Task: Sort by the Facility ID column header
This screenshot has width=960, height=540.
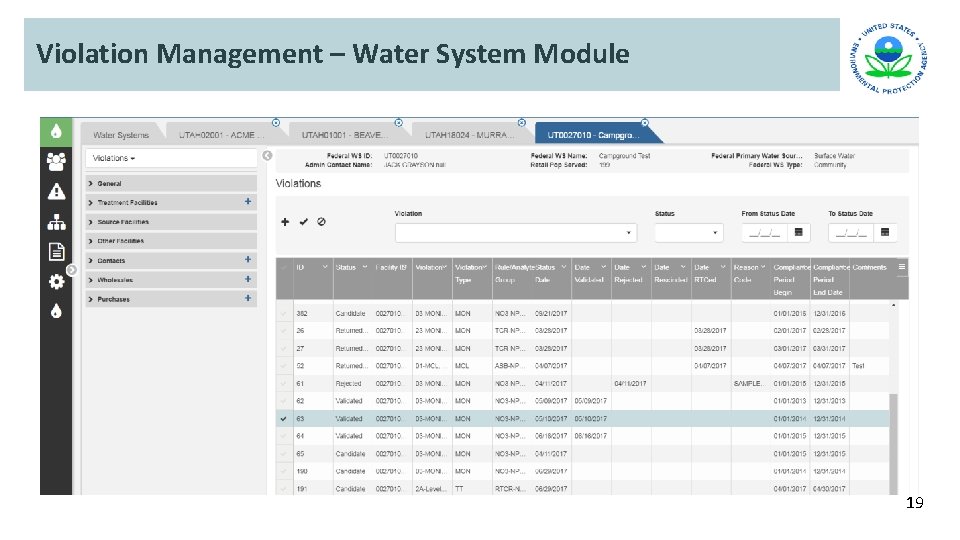Action: pyautogui.click(x=391, y=267)
